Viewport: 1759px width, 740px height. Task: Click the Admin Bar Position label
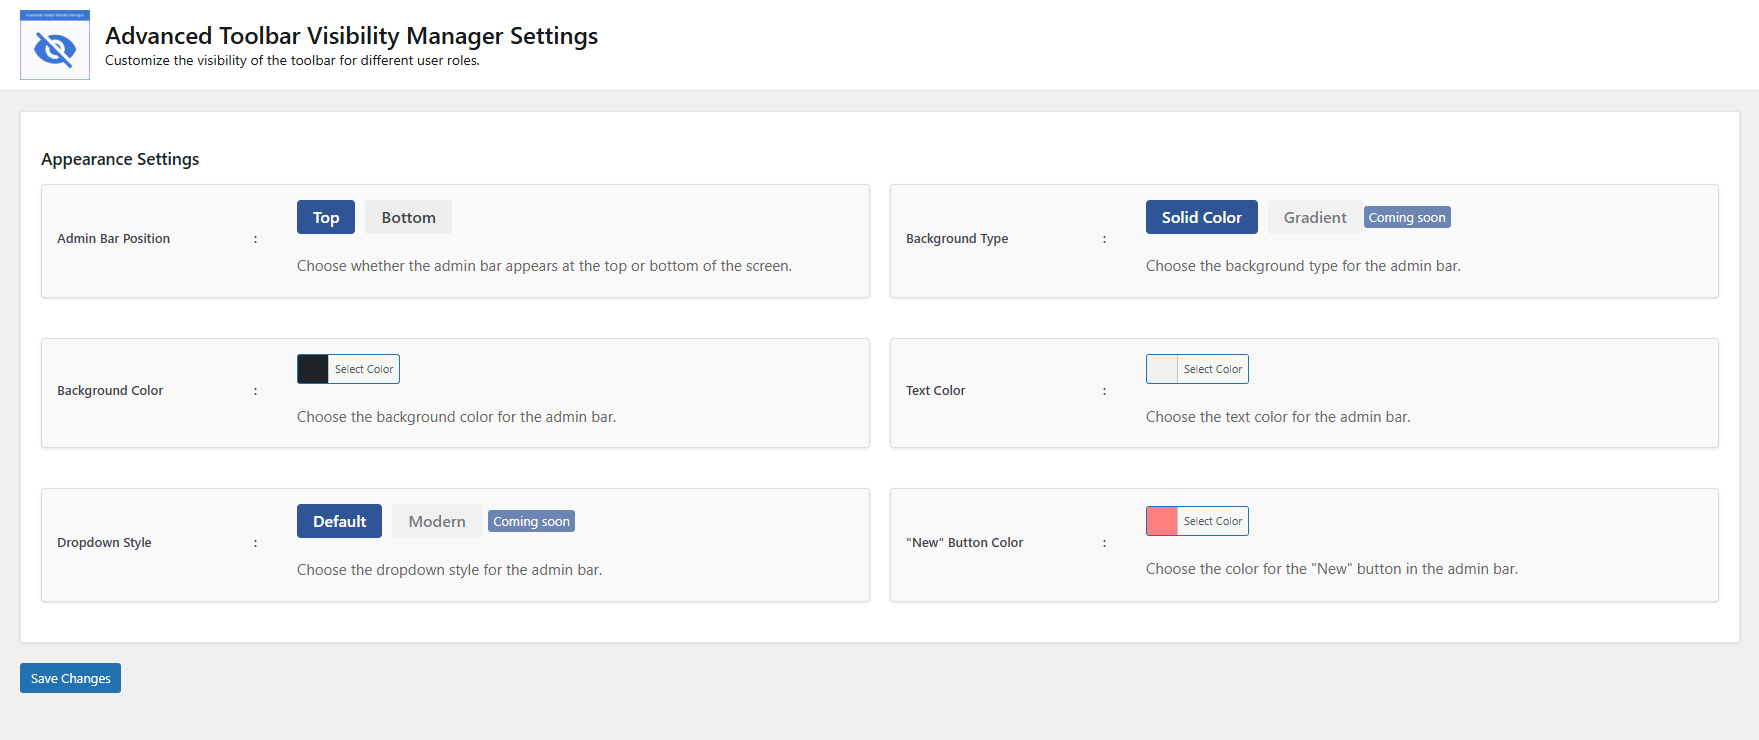pos(113,239)
